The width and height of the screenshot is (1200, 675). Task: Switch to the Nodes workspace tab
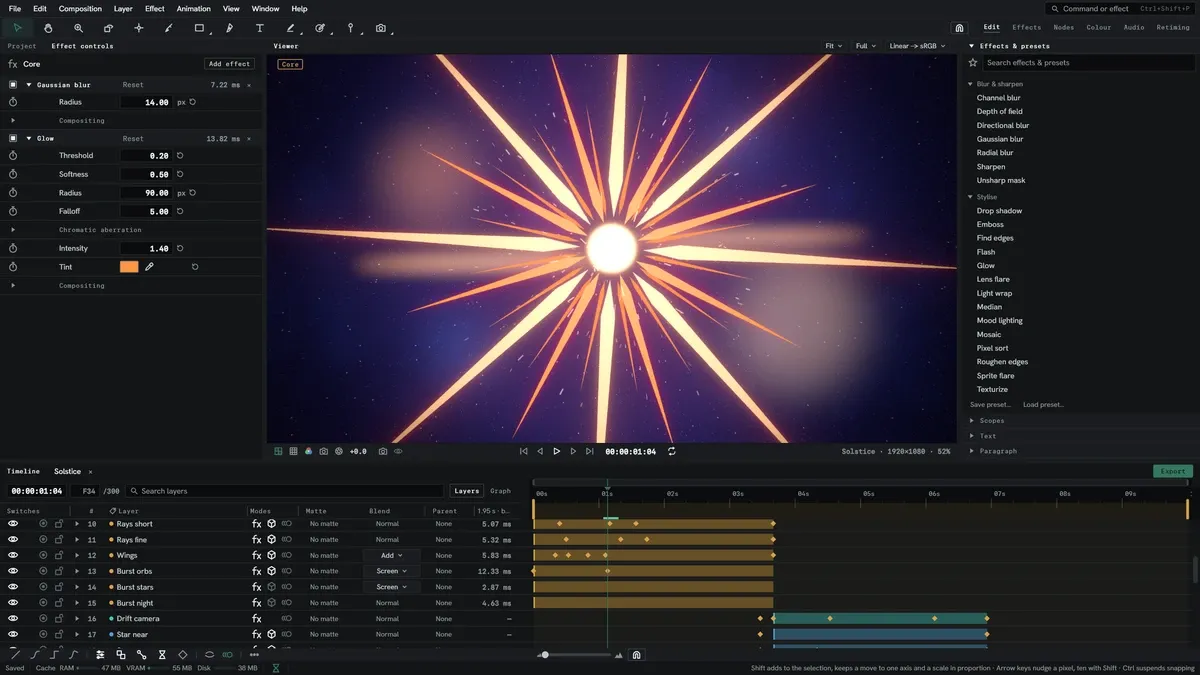point(1064,27)
